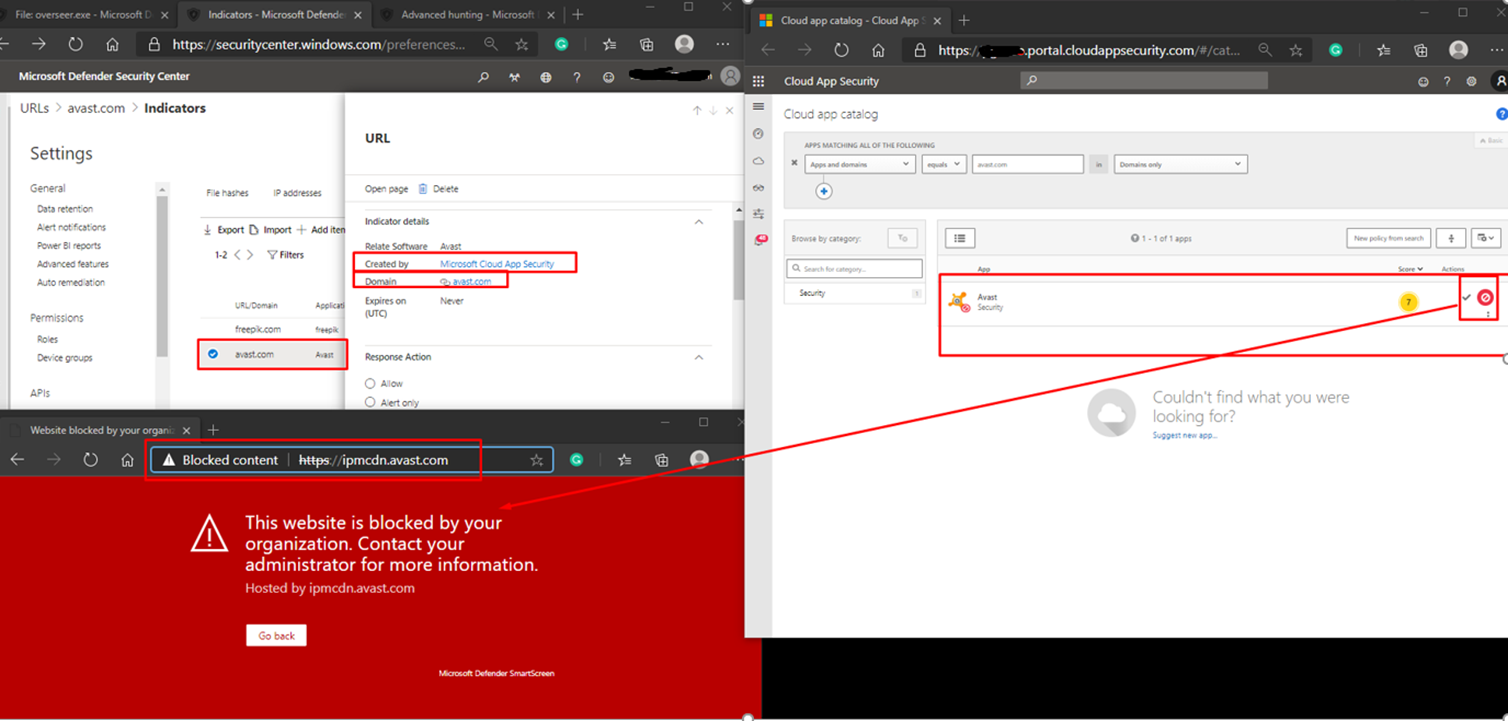Click the Export button in Indicators list
This screenshot has height=721, width=1508.
pyautogui.click(x=224, y=230)
